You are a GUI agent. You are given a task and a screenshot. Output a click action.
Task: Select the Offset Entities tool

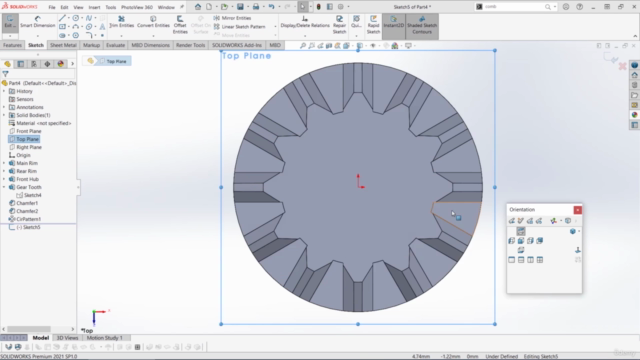coord(180,24)
